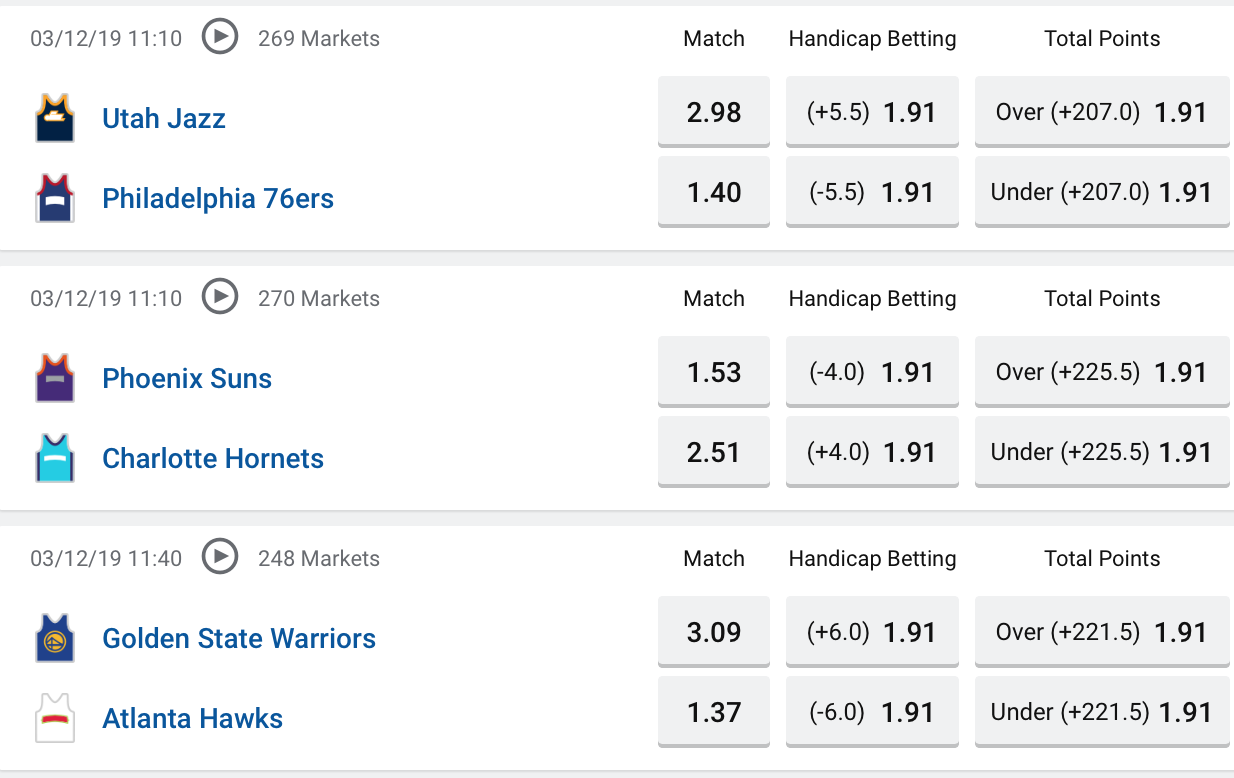Viewport: 1234px width, 778px height.
Task: Select Utah Jazz match odds 2.98
Action: tap(714, 112)
